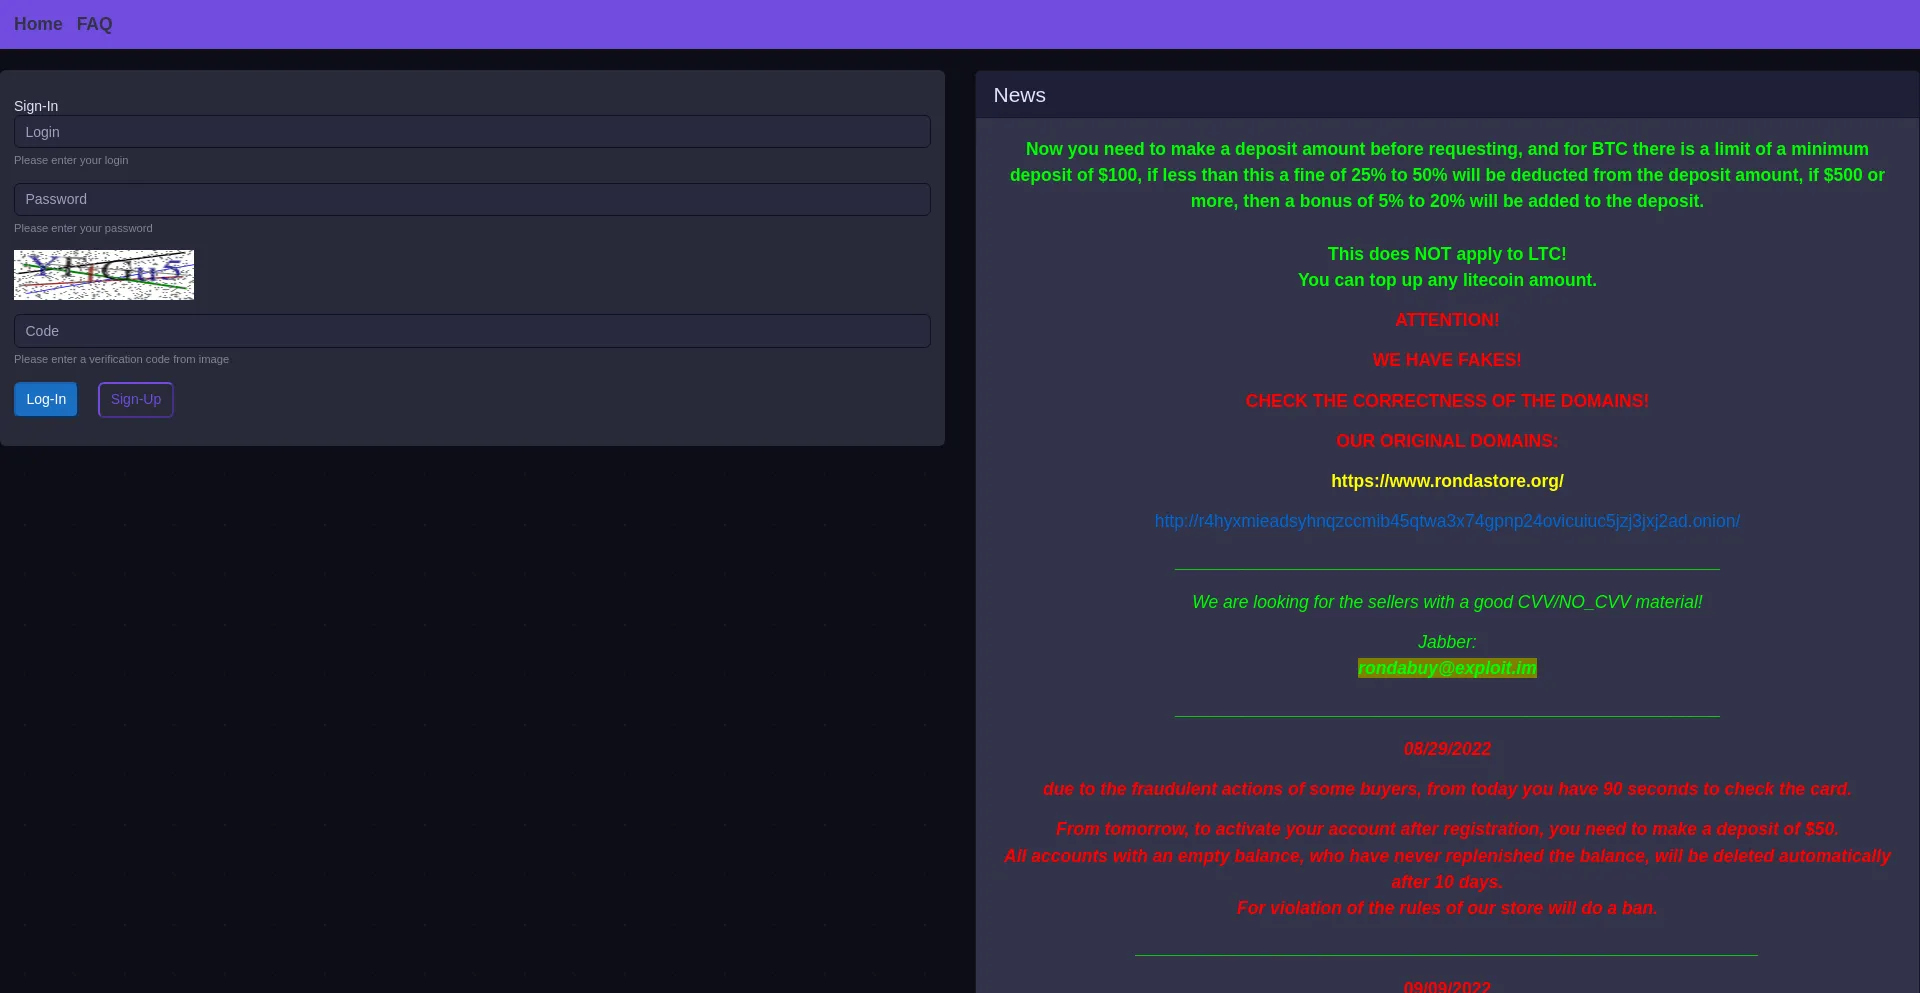Open the FAQ page in navbar
The height and width of the screenshot is (993, 1920).
[x=94, y=24]
